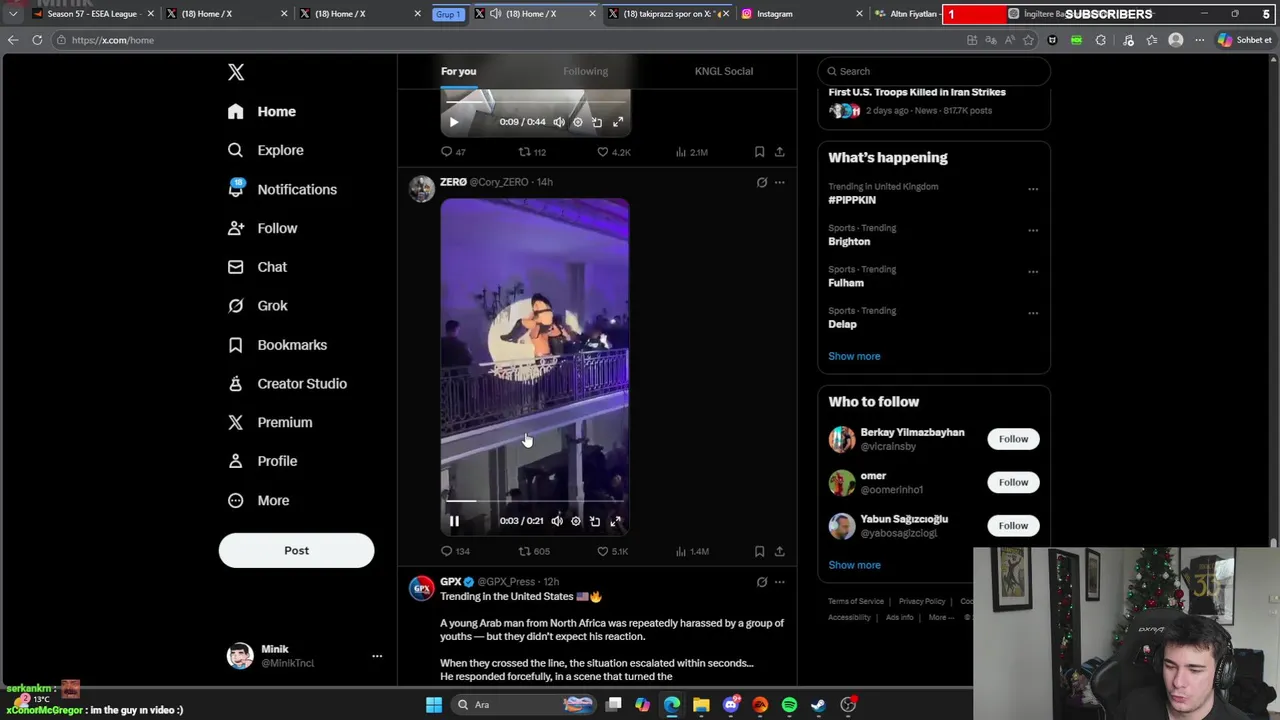This screenshot has height=720, width=1280.
Task: Seek on the ZERØ video progress bar
Action: coord(534,501)
